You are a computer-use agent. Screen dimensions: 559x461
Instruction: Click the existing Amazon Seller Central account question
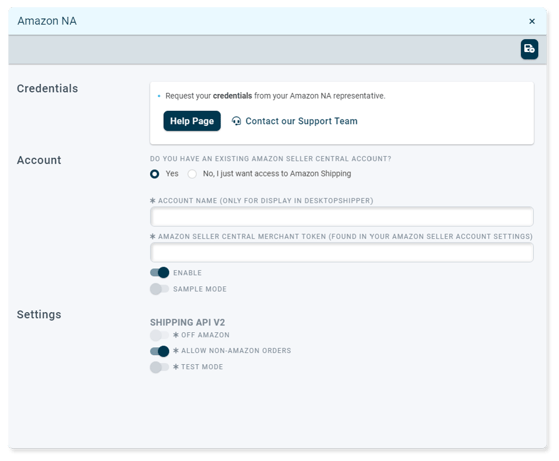point(270,159)
